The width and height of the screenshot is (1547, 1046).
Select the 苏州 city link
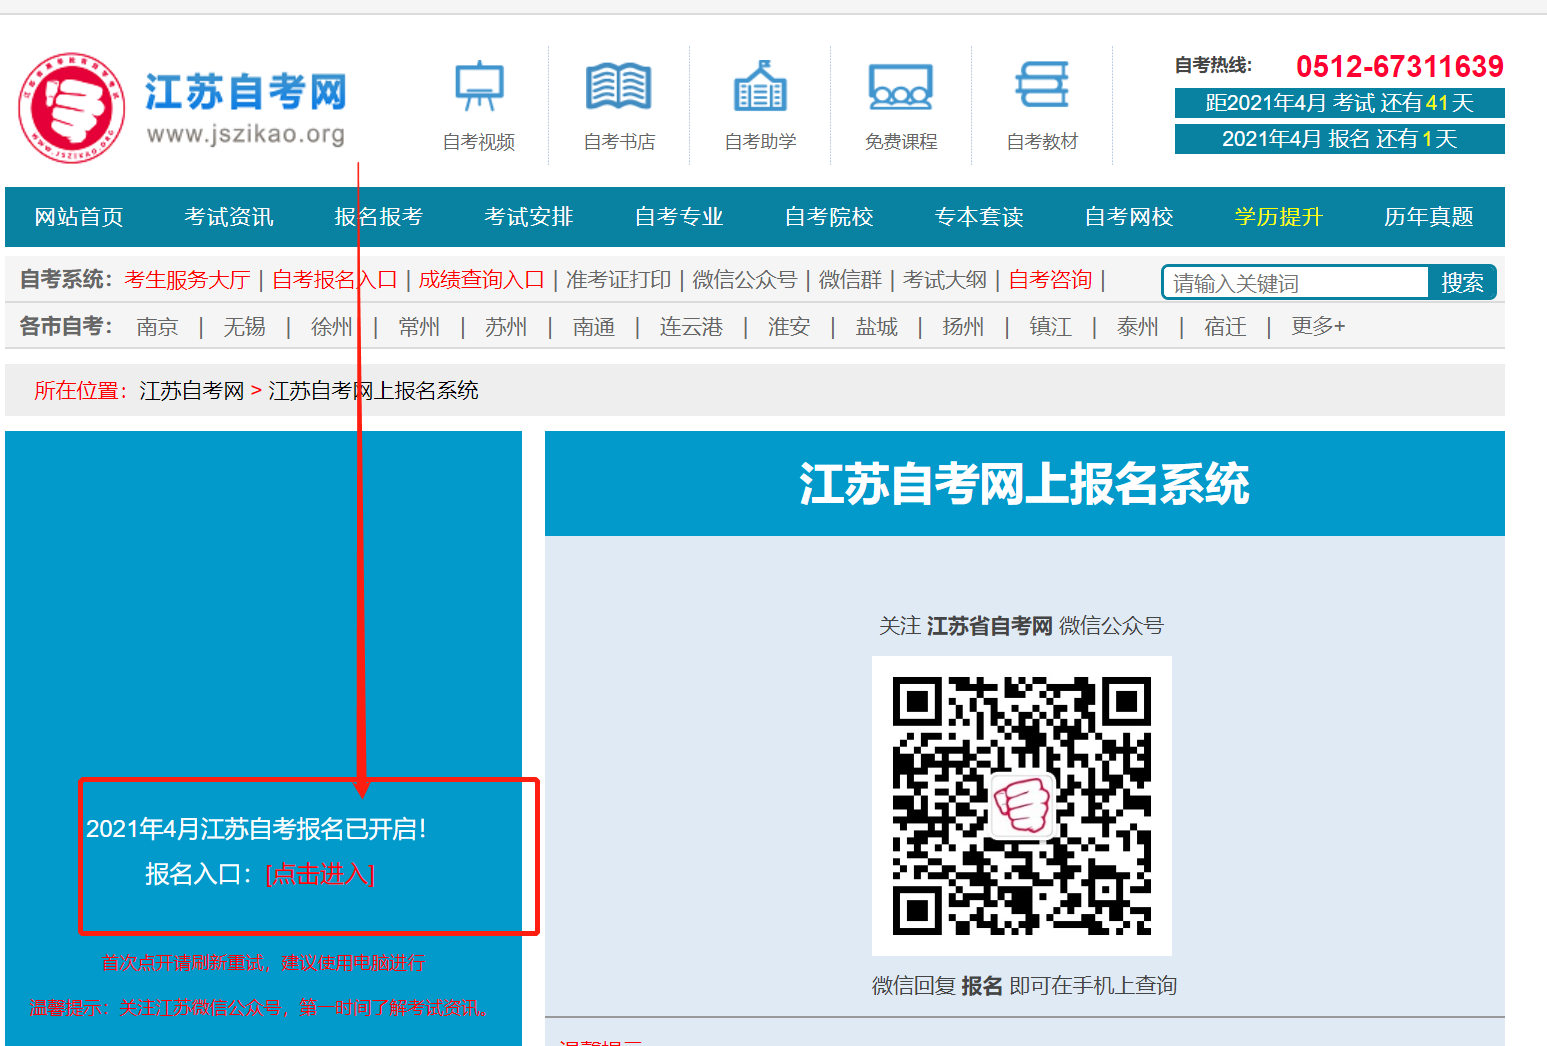pos(506,327)
